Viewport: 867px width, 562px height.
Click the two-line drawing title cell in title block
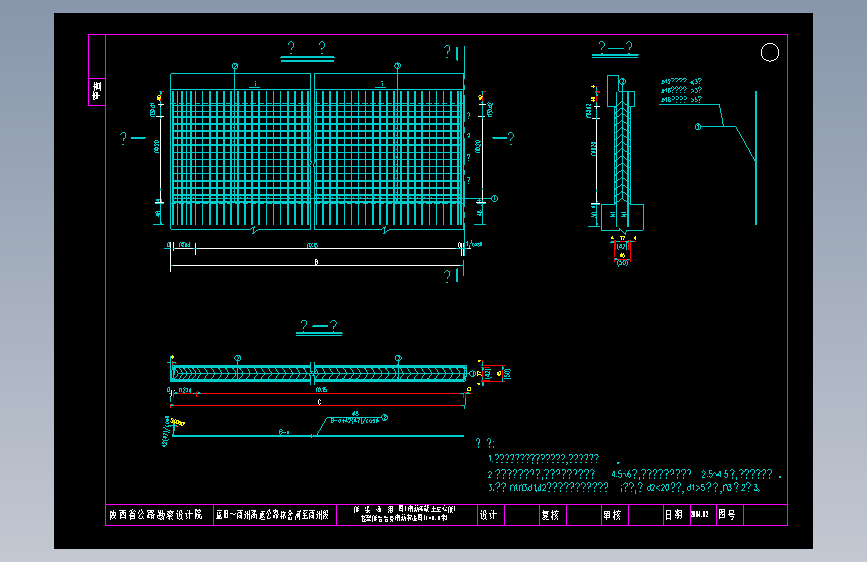pyautogui.click(x=408, y=514)
